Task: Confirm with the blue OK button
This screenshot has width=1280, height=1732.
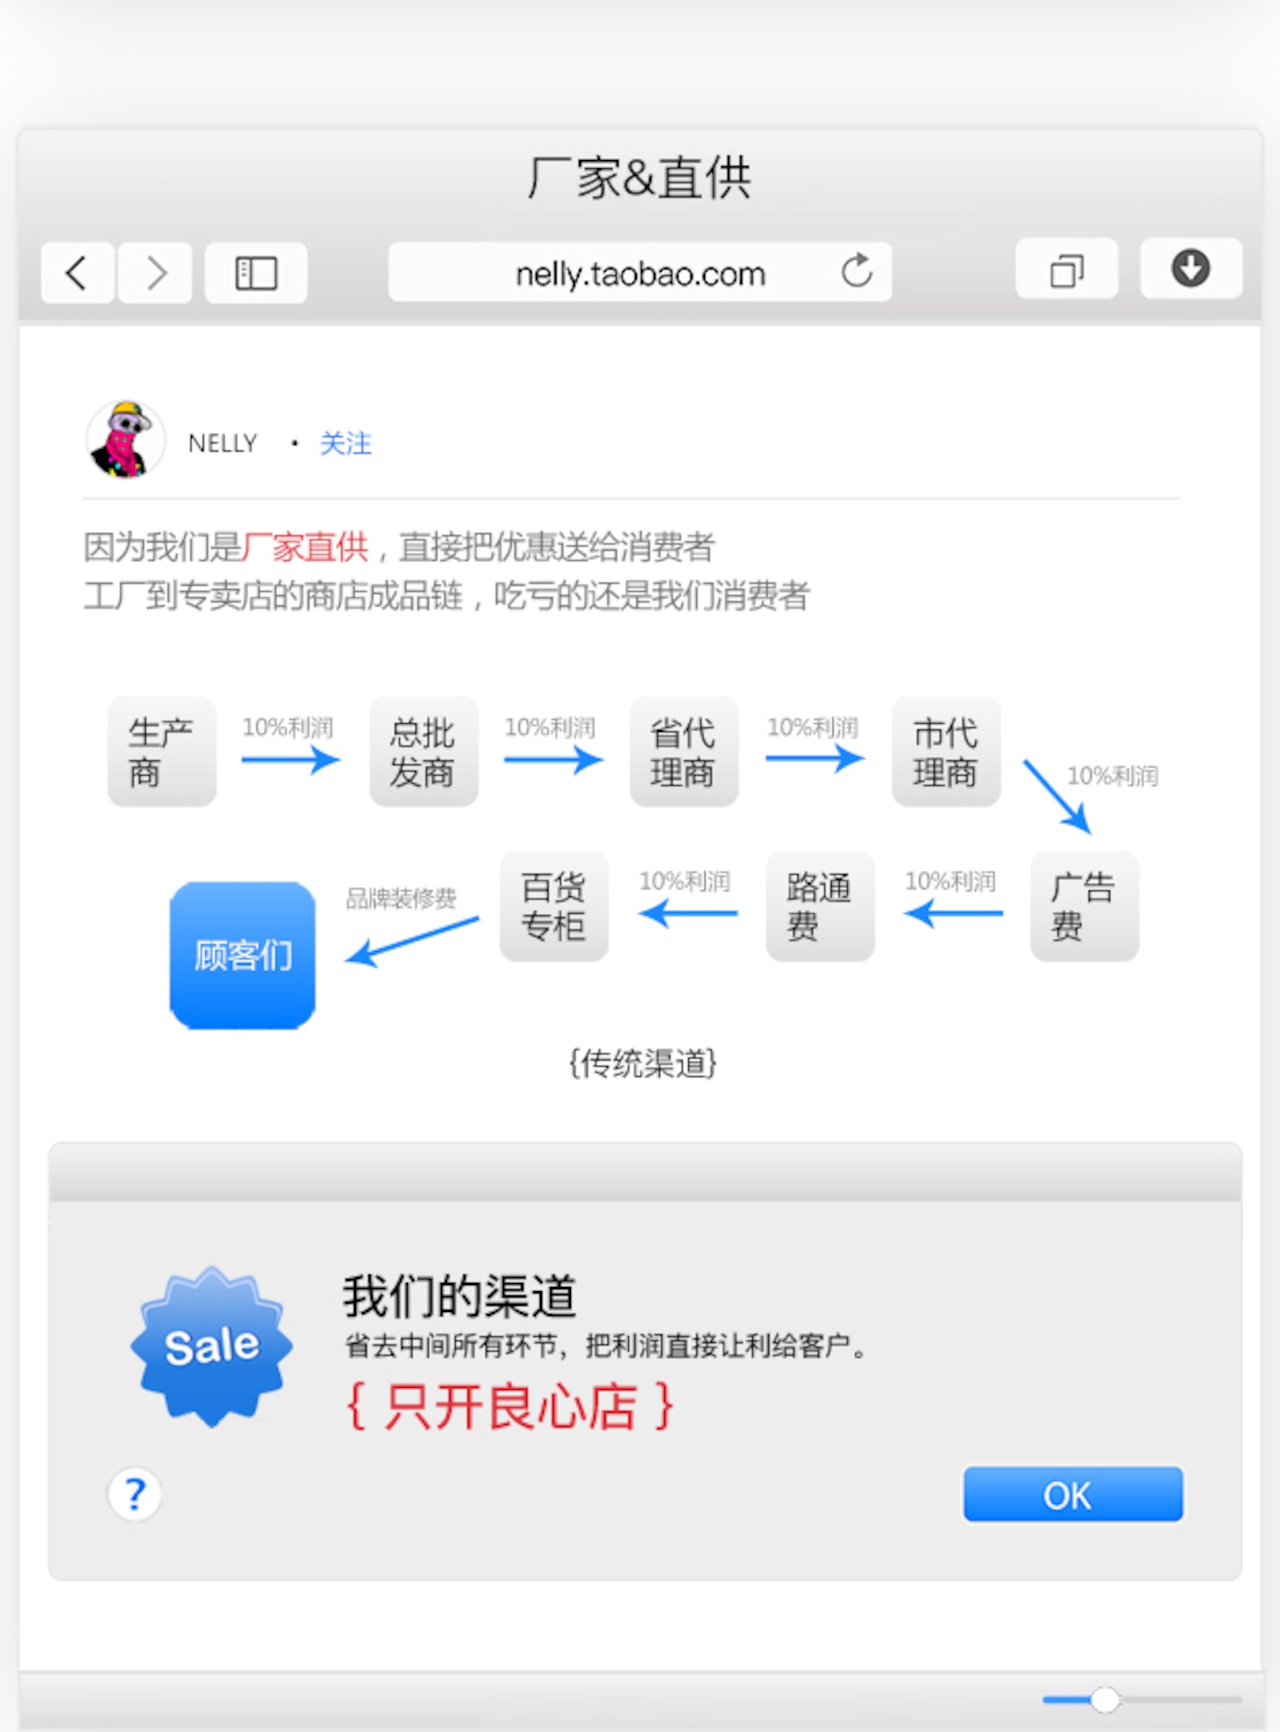Action: pyautogui.click(x=1073, y=1495)
